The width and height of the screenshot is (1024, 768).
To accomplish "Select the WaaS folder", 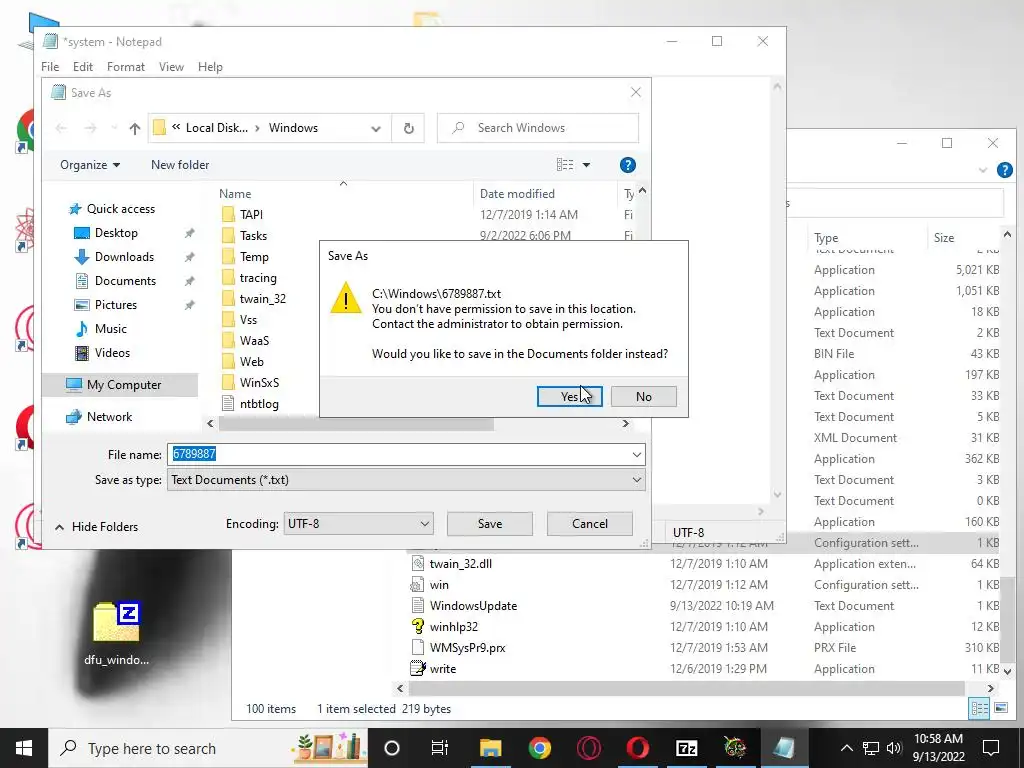I will pyautogui.click(x=254, y=340).
